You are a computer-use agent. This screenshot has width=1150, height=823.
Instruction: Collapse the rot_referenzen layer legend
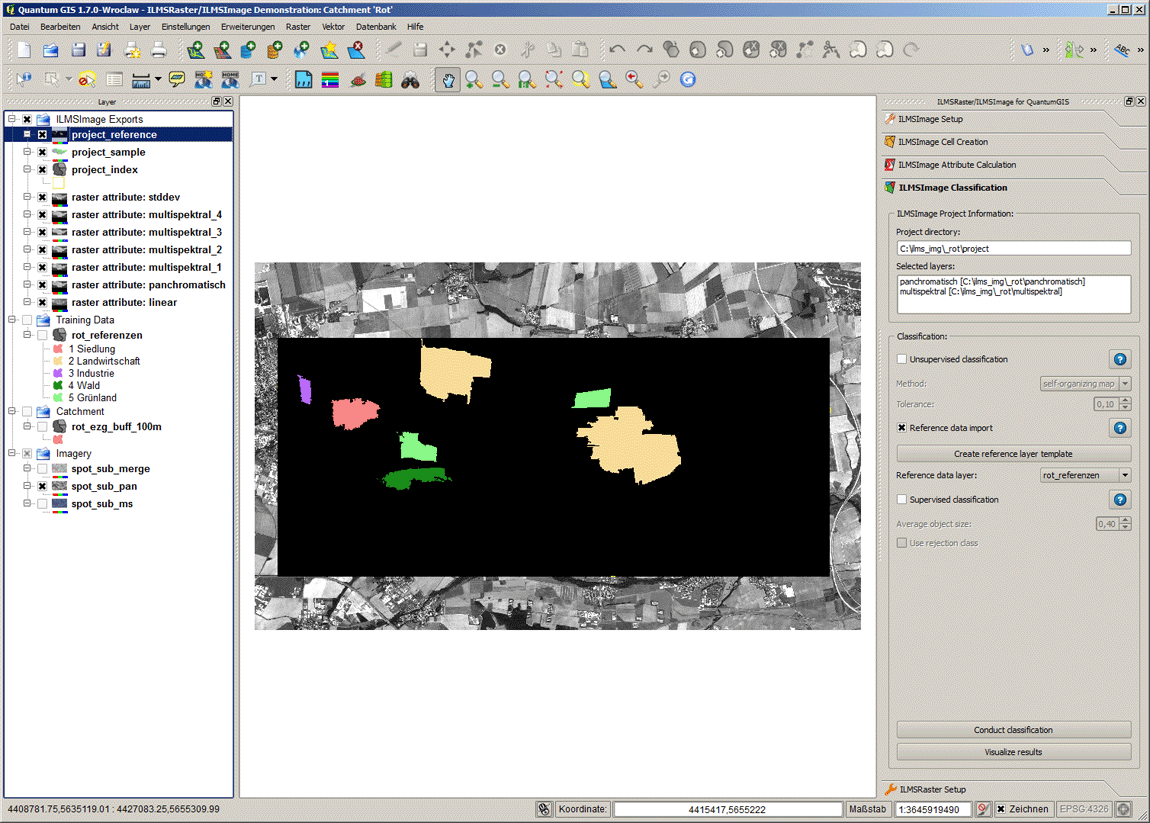click(28, 335)
